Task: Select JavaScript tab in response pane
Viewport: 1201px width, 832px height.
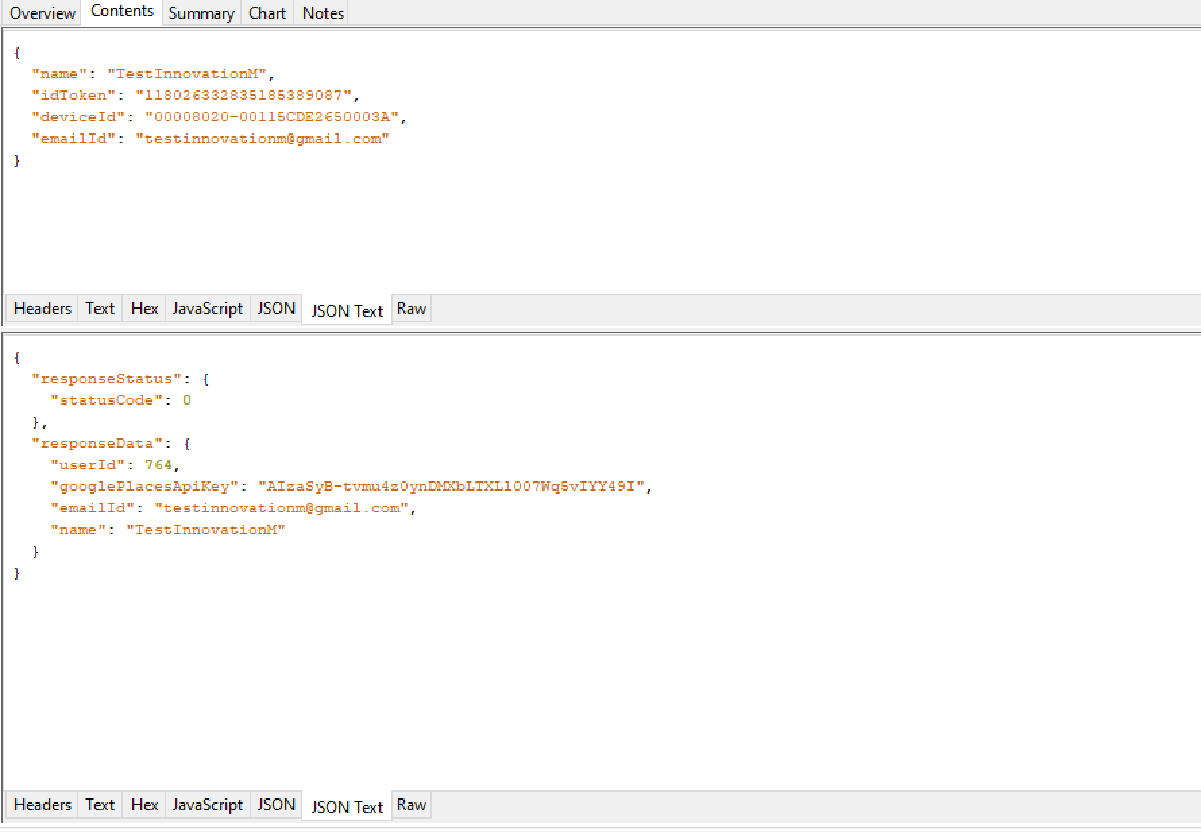Action: (x=208, y=804)
